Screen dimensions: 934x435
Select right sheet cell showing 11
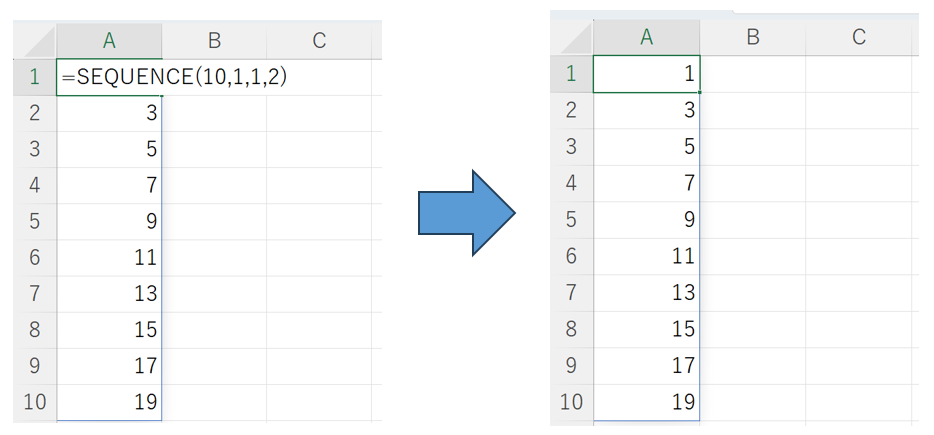click(646, 256)
